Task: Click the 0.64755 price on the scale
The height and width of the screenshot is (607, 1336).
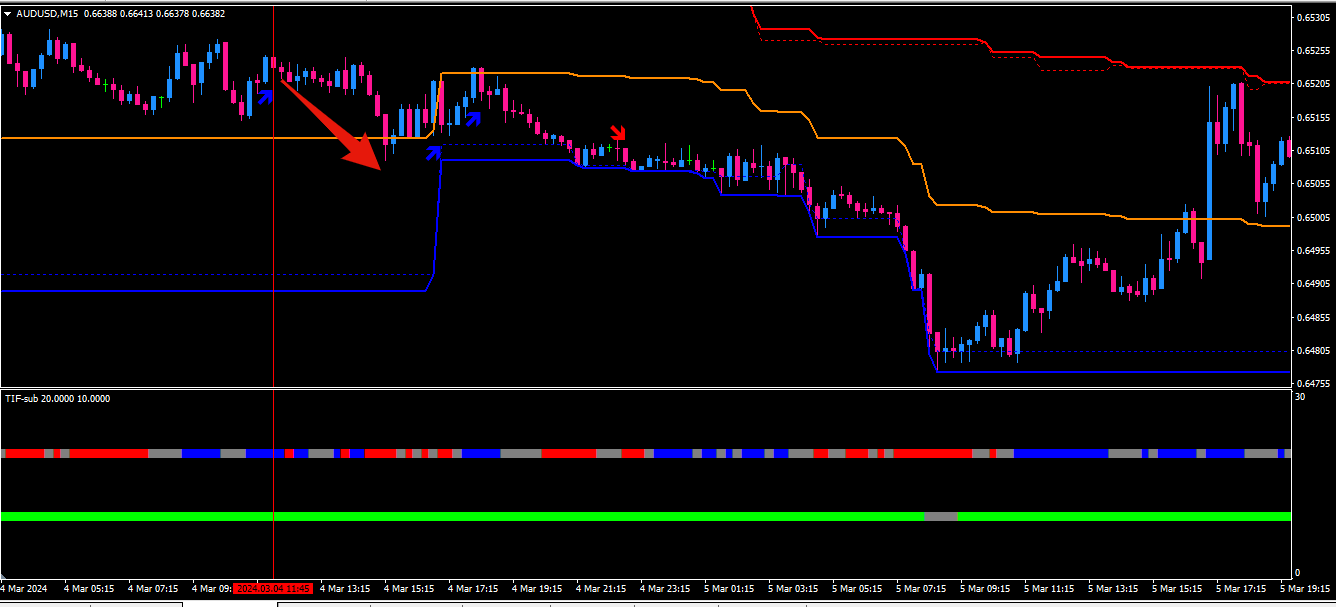Action: [x=1312, y=384]
